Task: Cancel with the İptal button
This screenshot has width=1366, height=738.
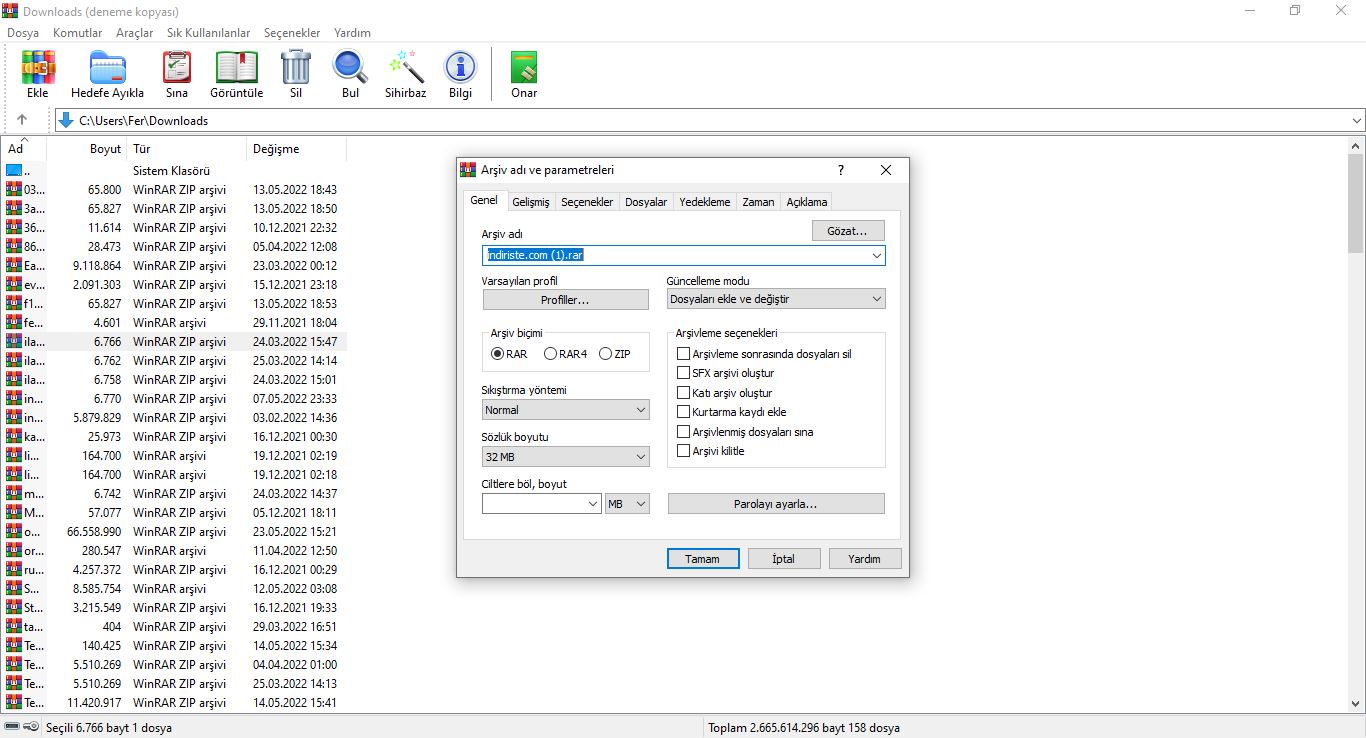Action: coord(784,559)
